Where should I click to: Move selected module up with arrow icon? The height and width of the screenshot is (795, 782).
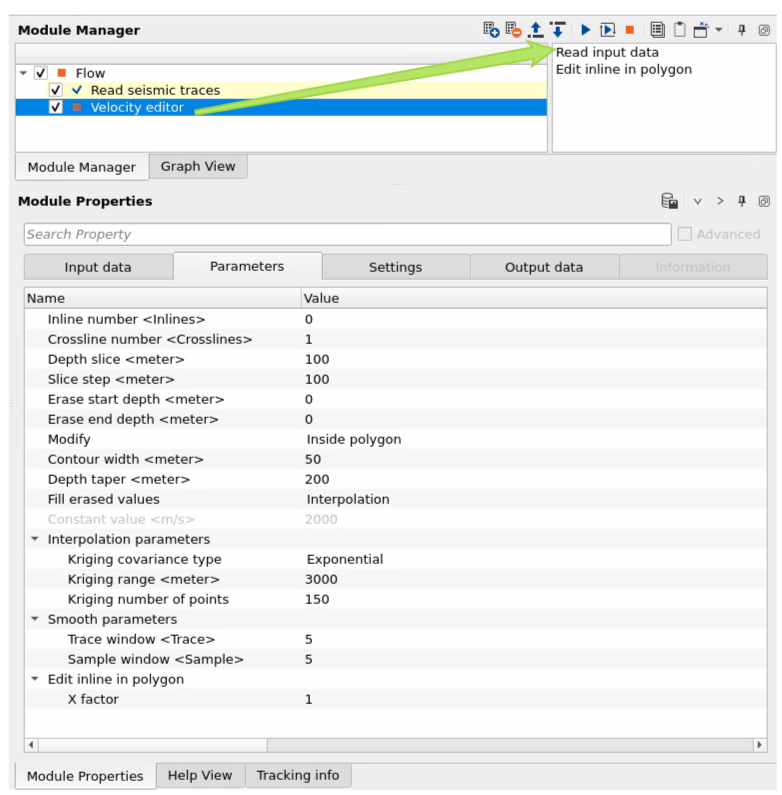[536, 30]
